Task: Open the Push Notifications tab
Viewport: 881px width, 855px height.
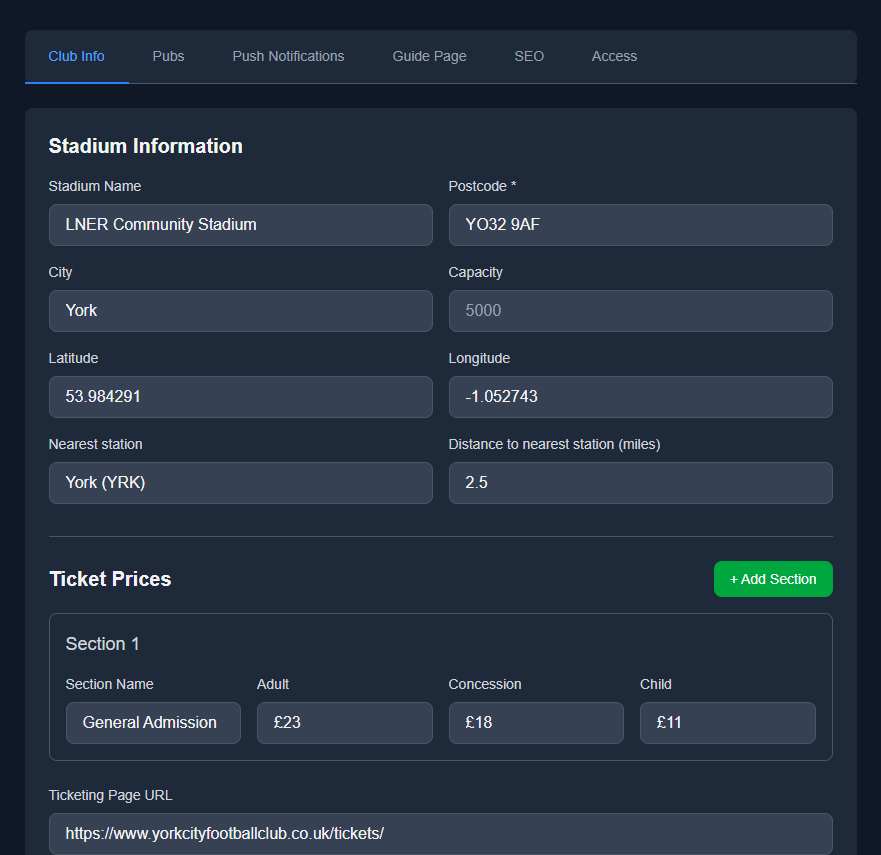Action: click(x=288, y=56)
